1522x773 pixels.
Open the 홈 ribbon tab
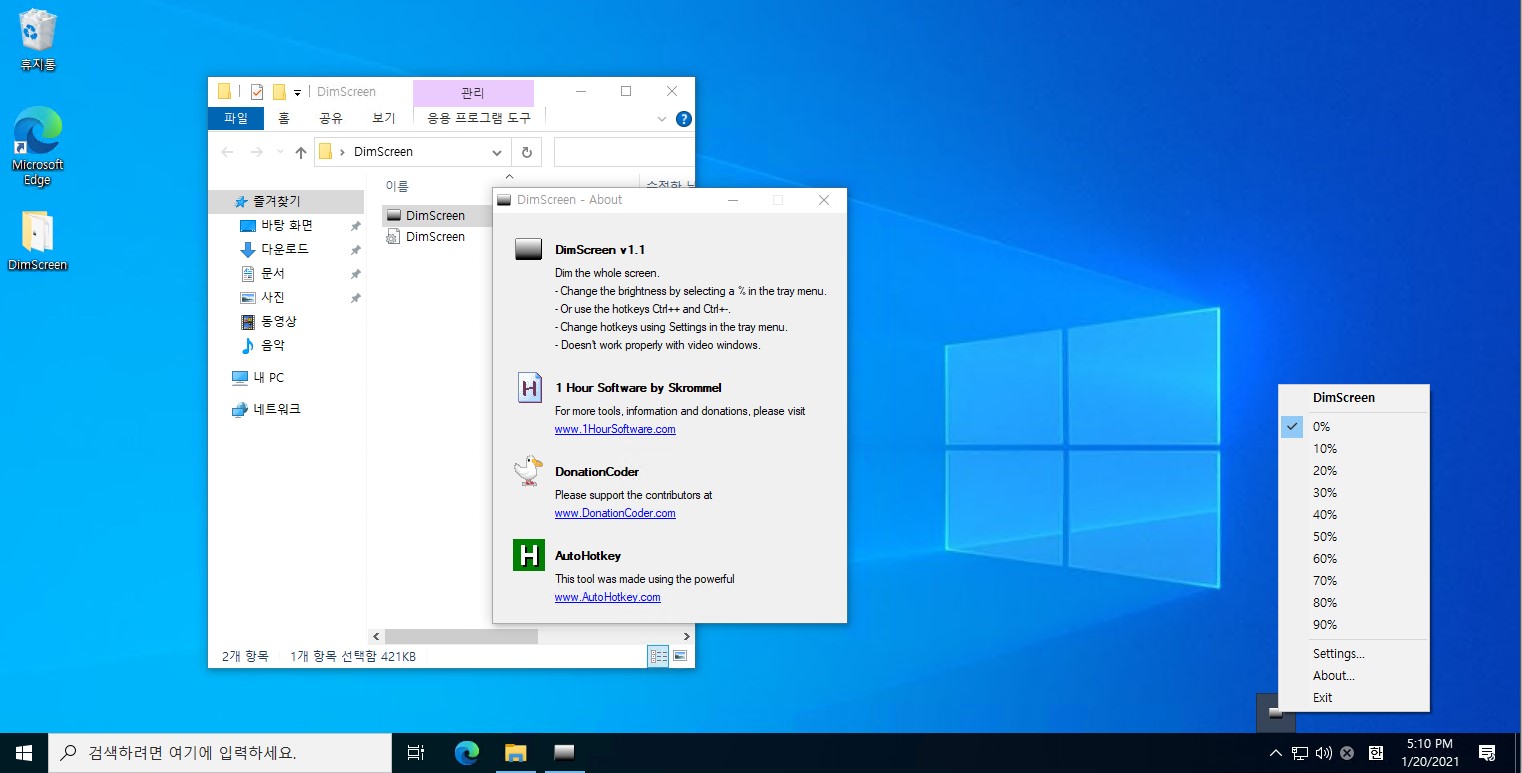284,118
